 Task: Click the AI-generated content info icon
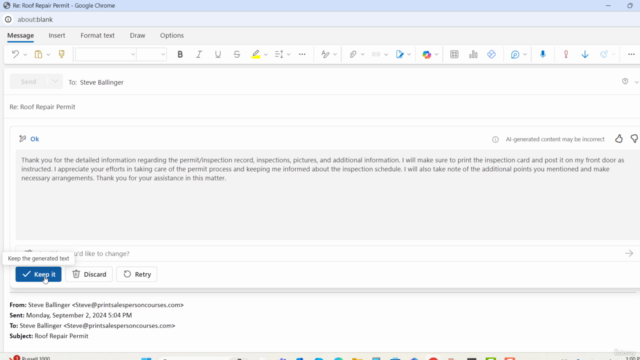click(x=495, y=139)
